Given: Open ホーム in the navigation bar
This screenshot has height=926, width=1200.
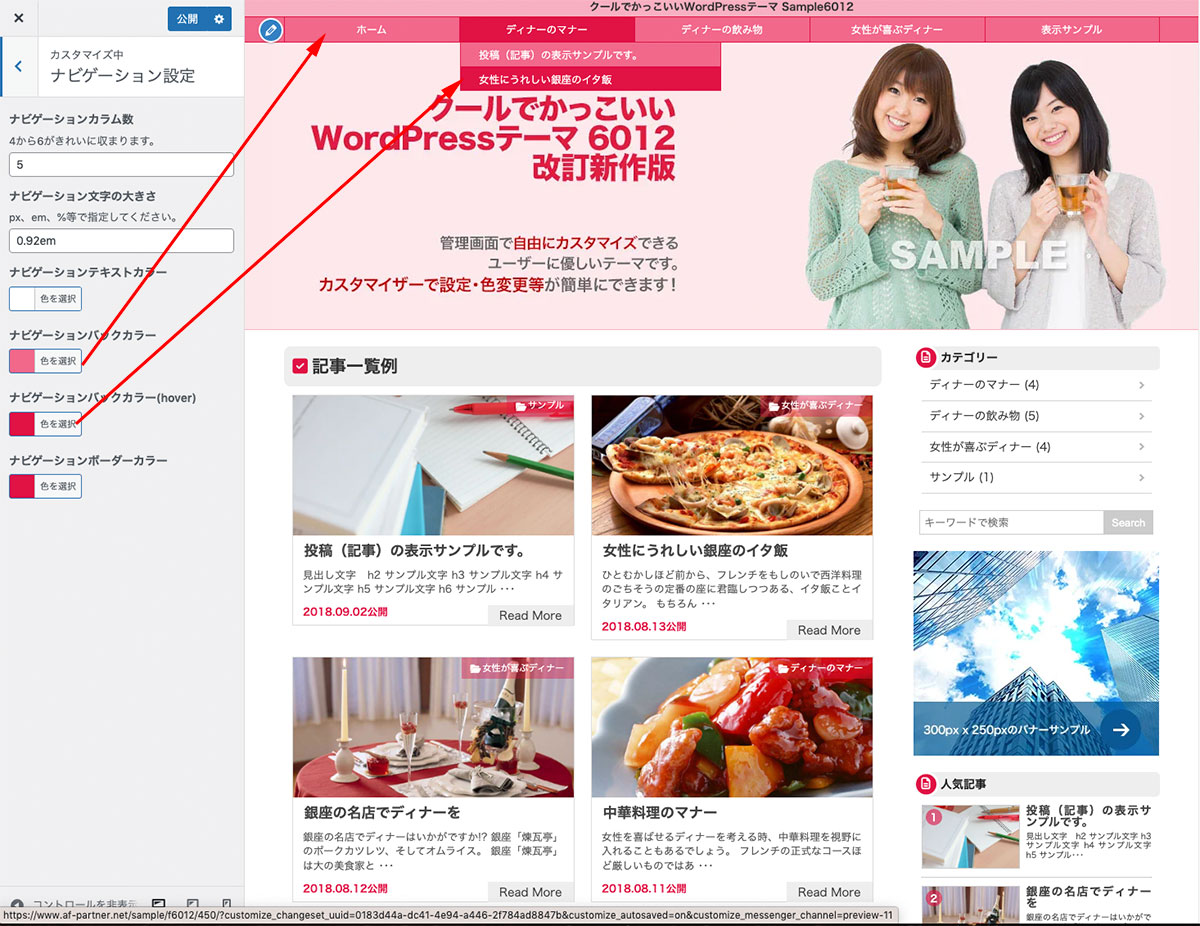Looking at the screenshot, I should 371,30.
